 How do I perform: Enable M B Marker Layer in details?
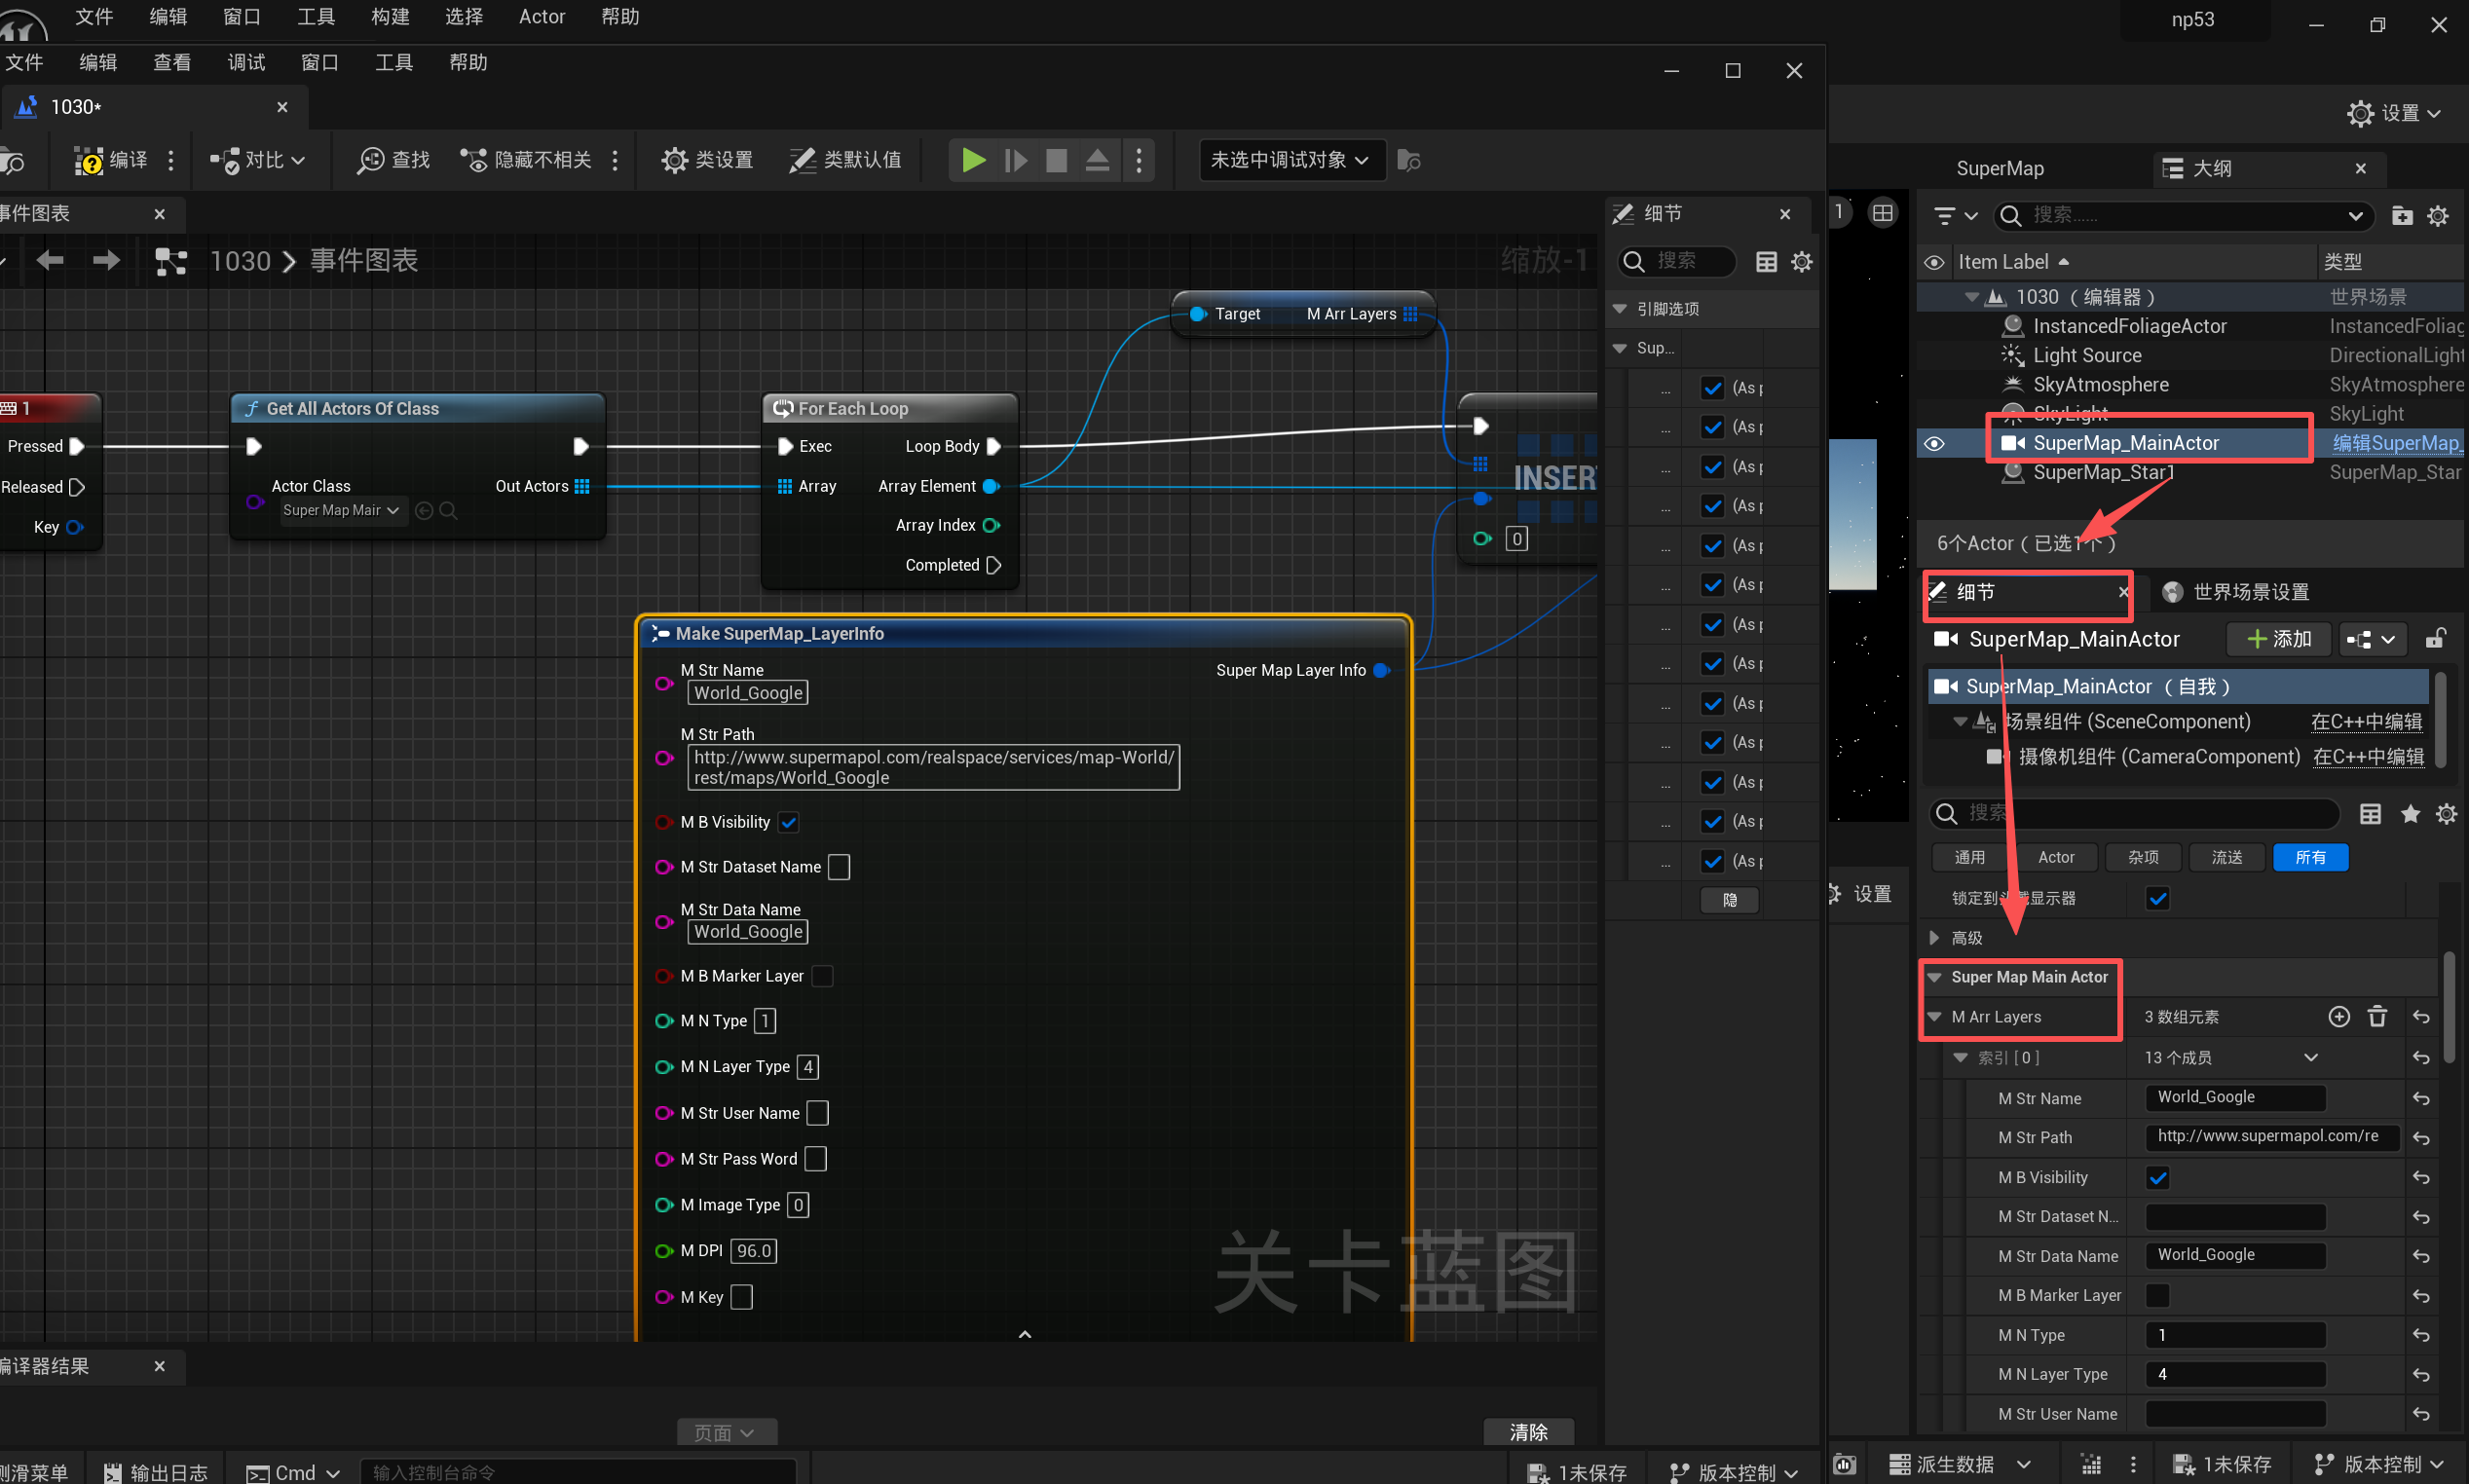[2157, 1296]
